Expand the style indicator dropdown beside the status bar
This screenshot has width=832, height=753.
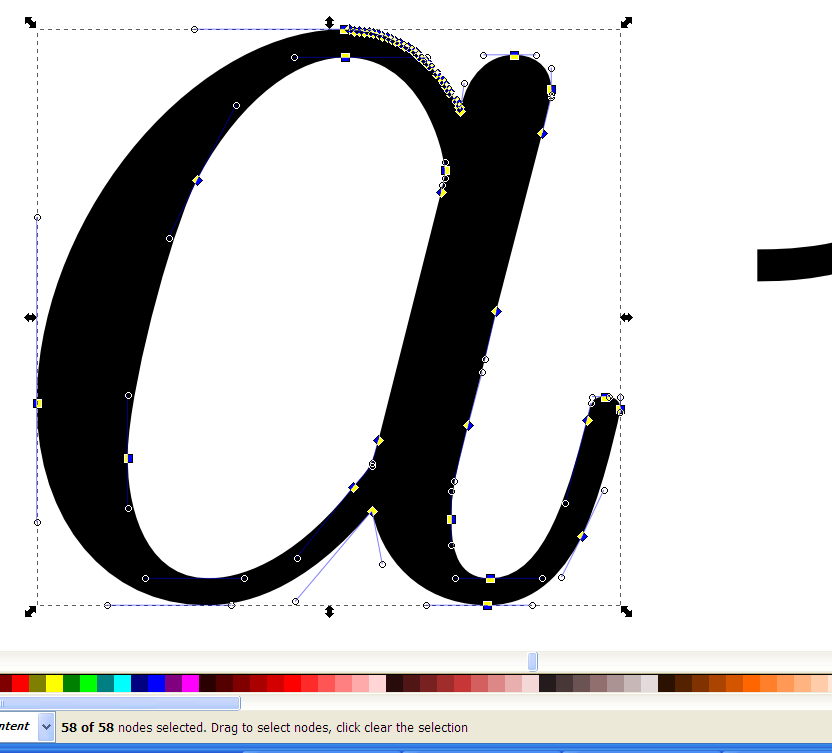(x=46, y=727)
